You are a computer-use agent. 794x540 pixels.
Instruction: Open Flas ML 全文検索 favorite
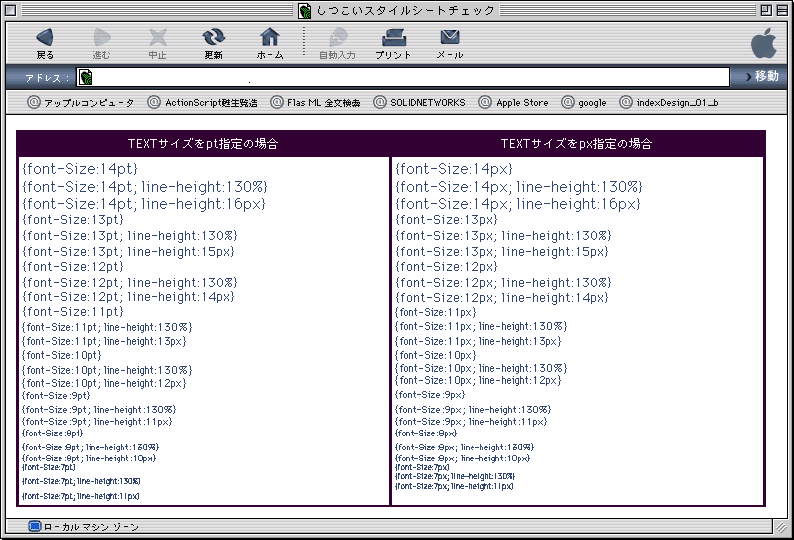pos(315,102)
